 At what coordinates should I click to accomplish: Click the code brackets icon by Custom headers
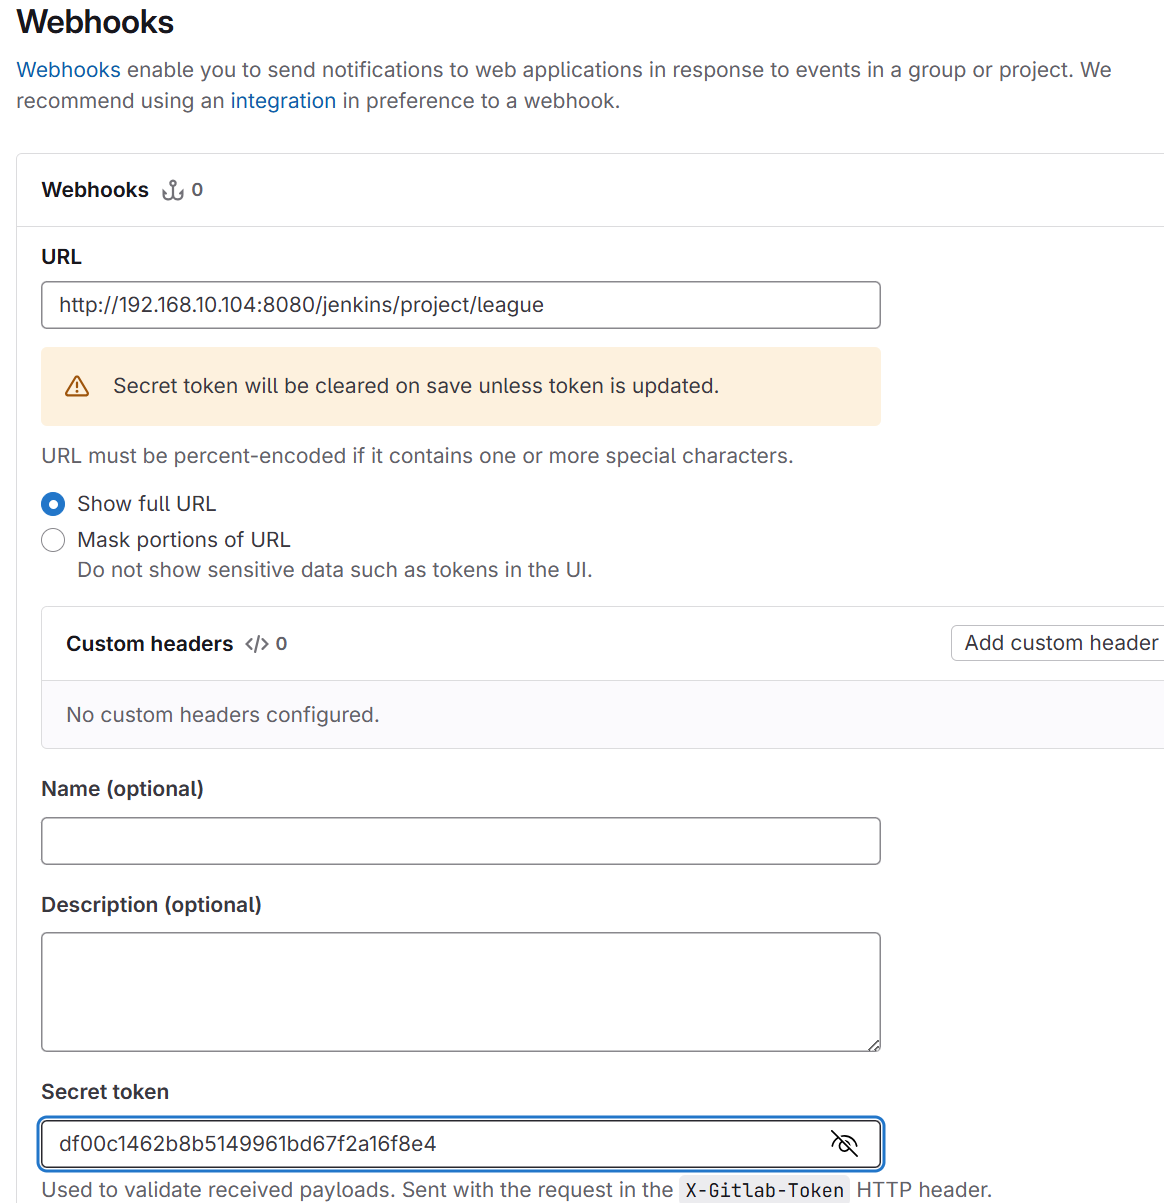pos(257,644)
